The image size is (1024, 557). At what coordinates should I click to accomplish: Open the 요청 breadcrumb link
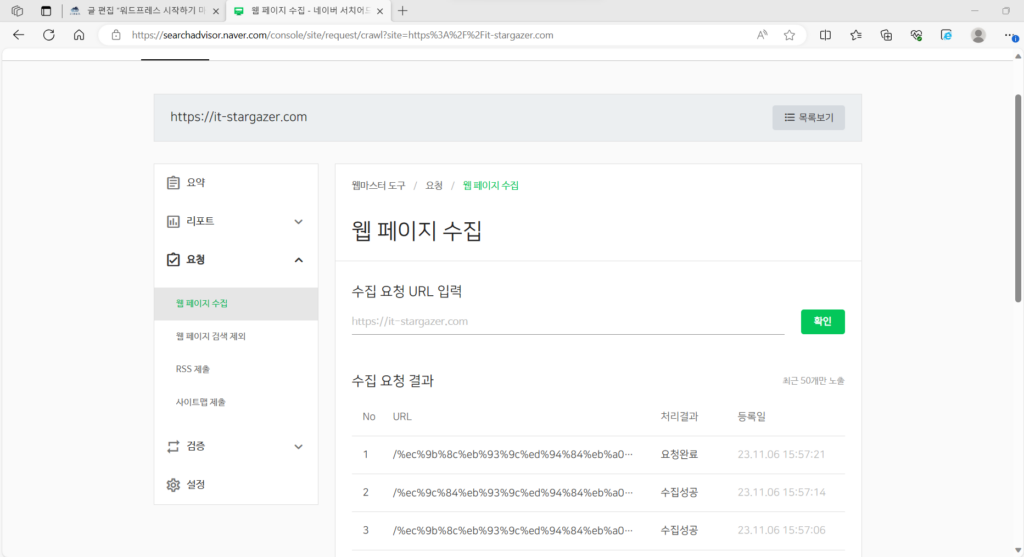(434, 185)
